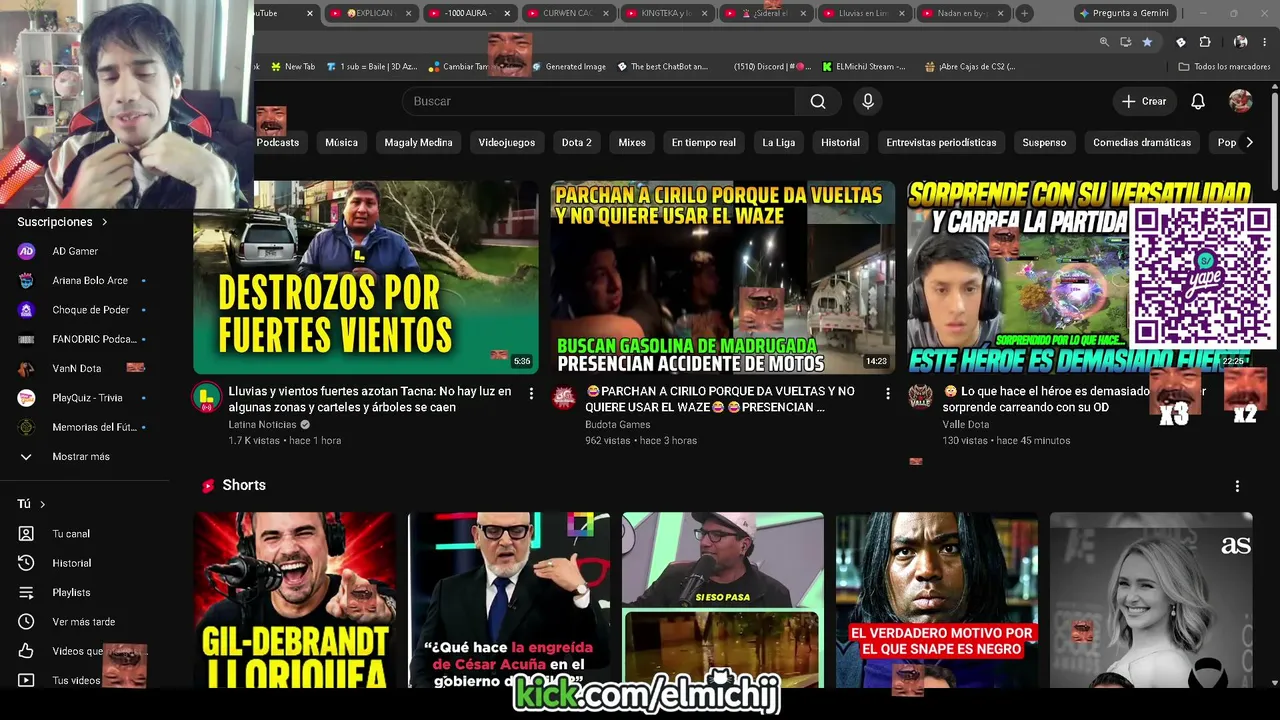This screenshot has height=720, width=1280.
Task: Select the Podcasts chip
Action: pos(277,142)
